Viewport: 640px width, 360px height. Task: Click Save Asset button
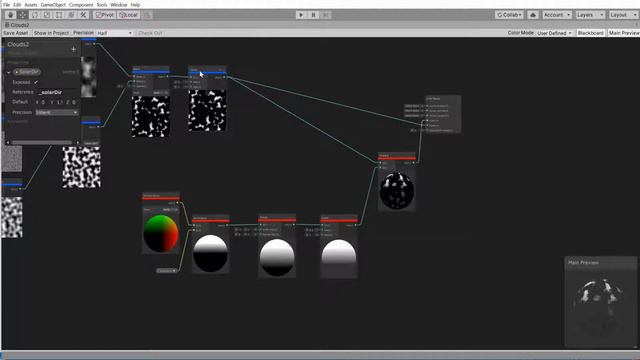16,33
